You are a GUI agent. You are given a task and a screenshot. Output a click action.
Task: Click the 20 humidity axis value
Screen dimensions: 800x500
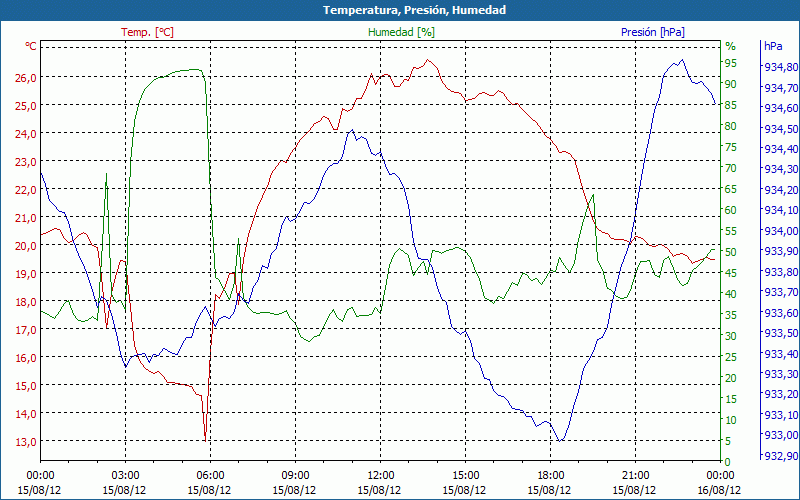point(731,379)
